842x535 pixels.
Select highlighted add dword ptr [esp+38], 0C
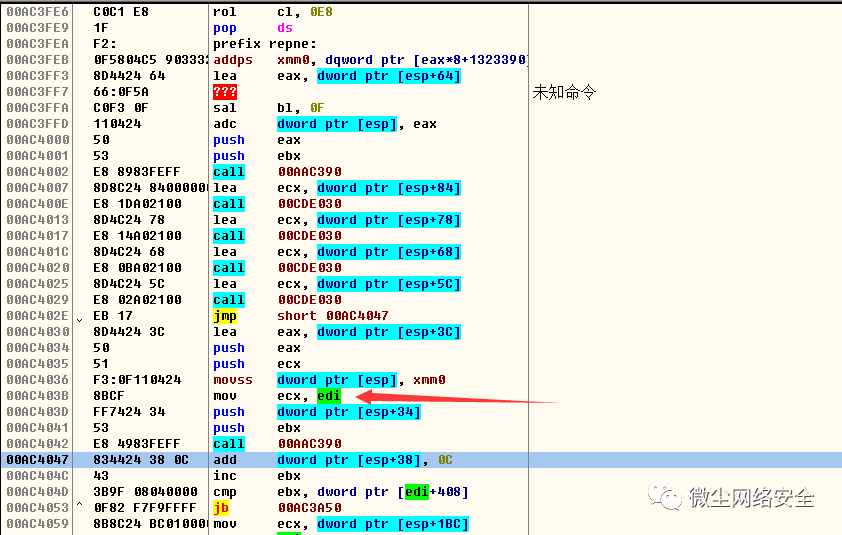[333, 460]
